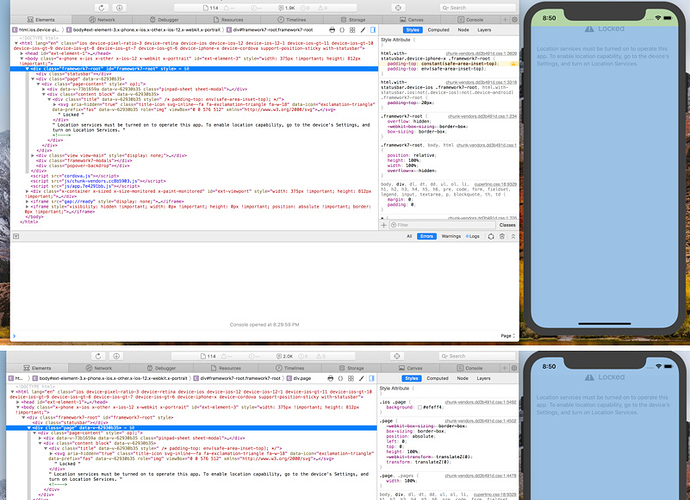Viewport: 690px width, 500px height.
Task: Select Layers panel in upper sidebar
Action: [484, 29]
